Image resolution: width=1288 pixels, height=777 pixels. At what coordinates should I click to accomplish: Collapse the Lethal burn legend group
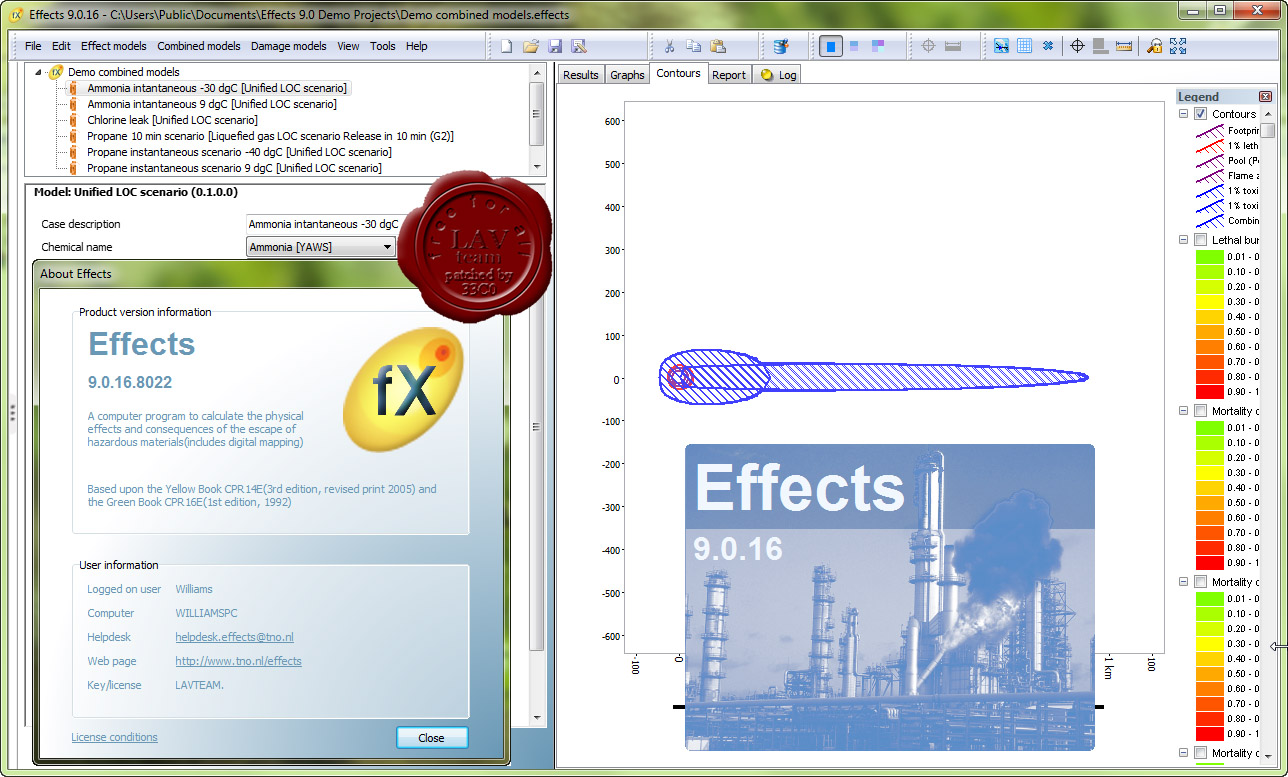point(1184,240)
